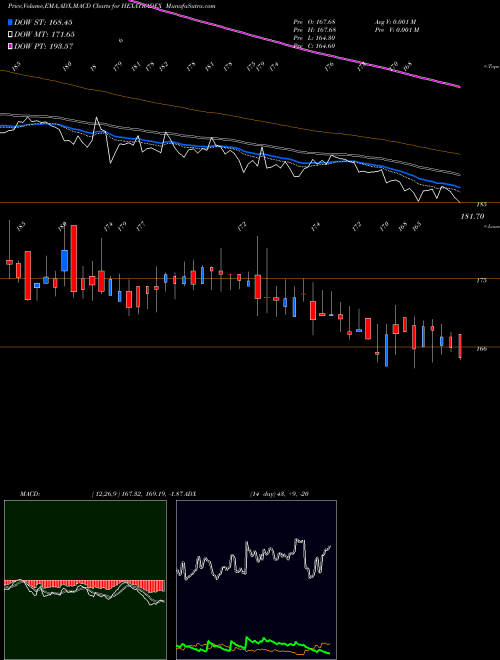Click the 'MACD:' panel label

click(30, 494)
